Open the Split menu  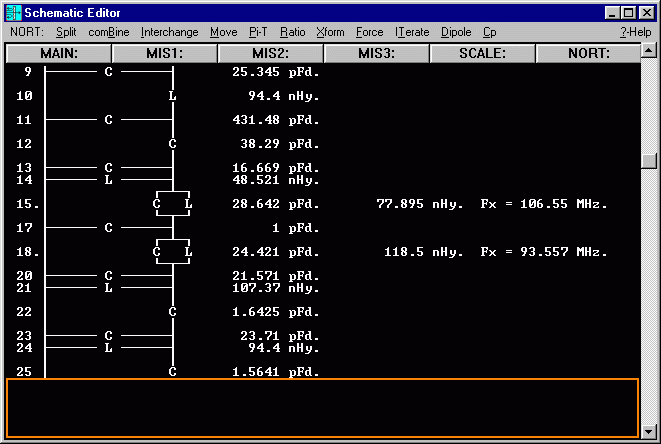point(66,32)
